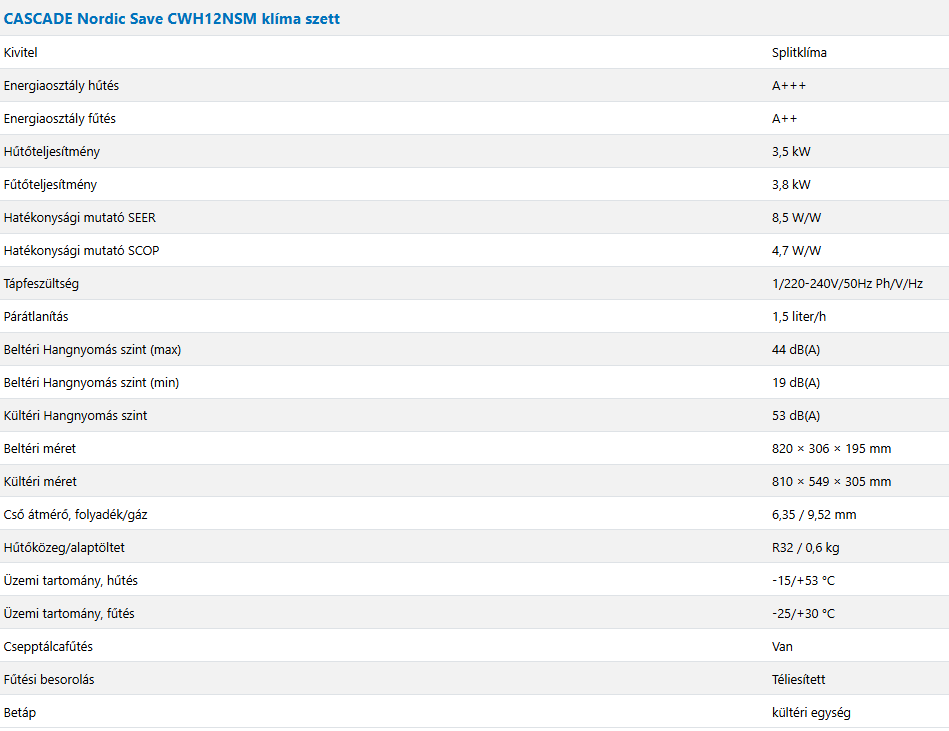Select the Hűtőteljesítmény row label
The width and height of the screenshot is (949, 731).
pos(51,151)
